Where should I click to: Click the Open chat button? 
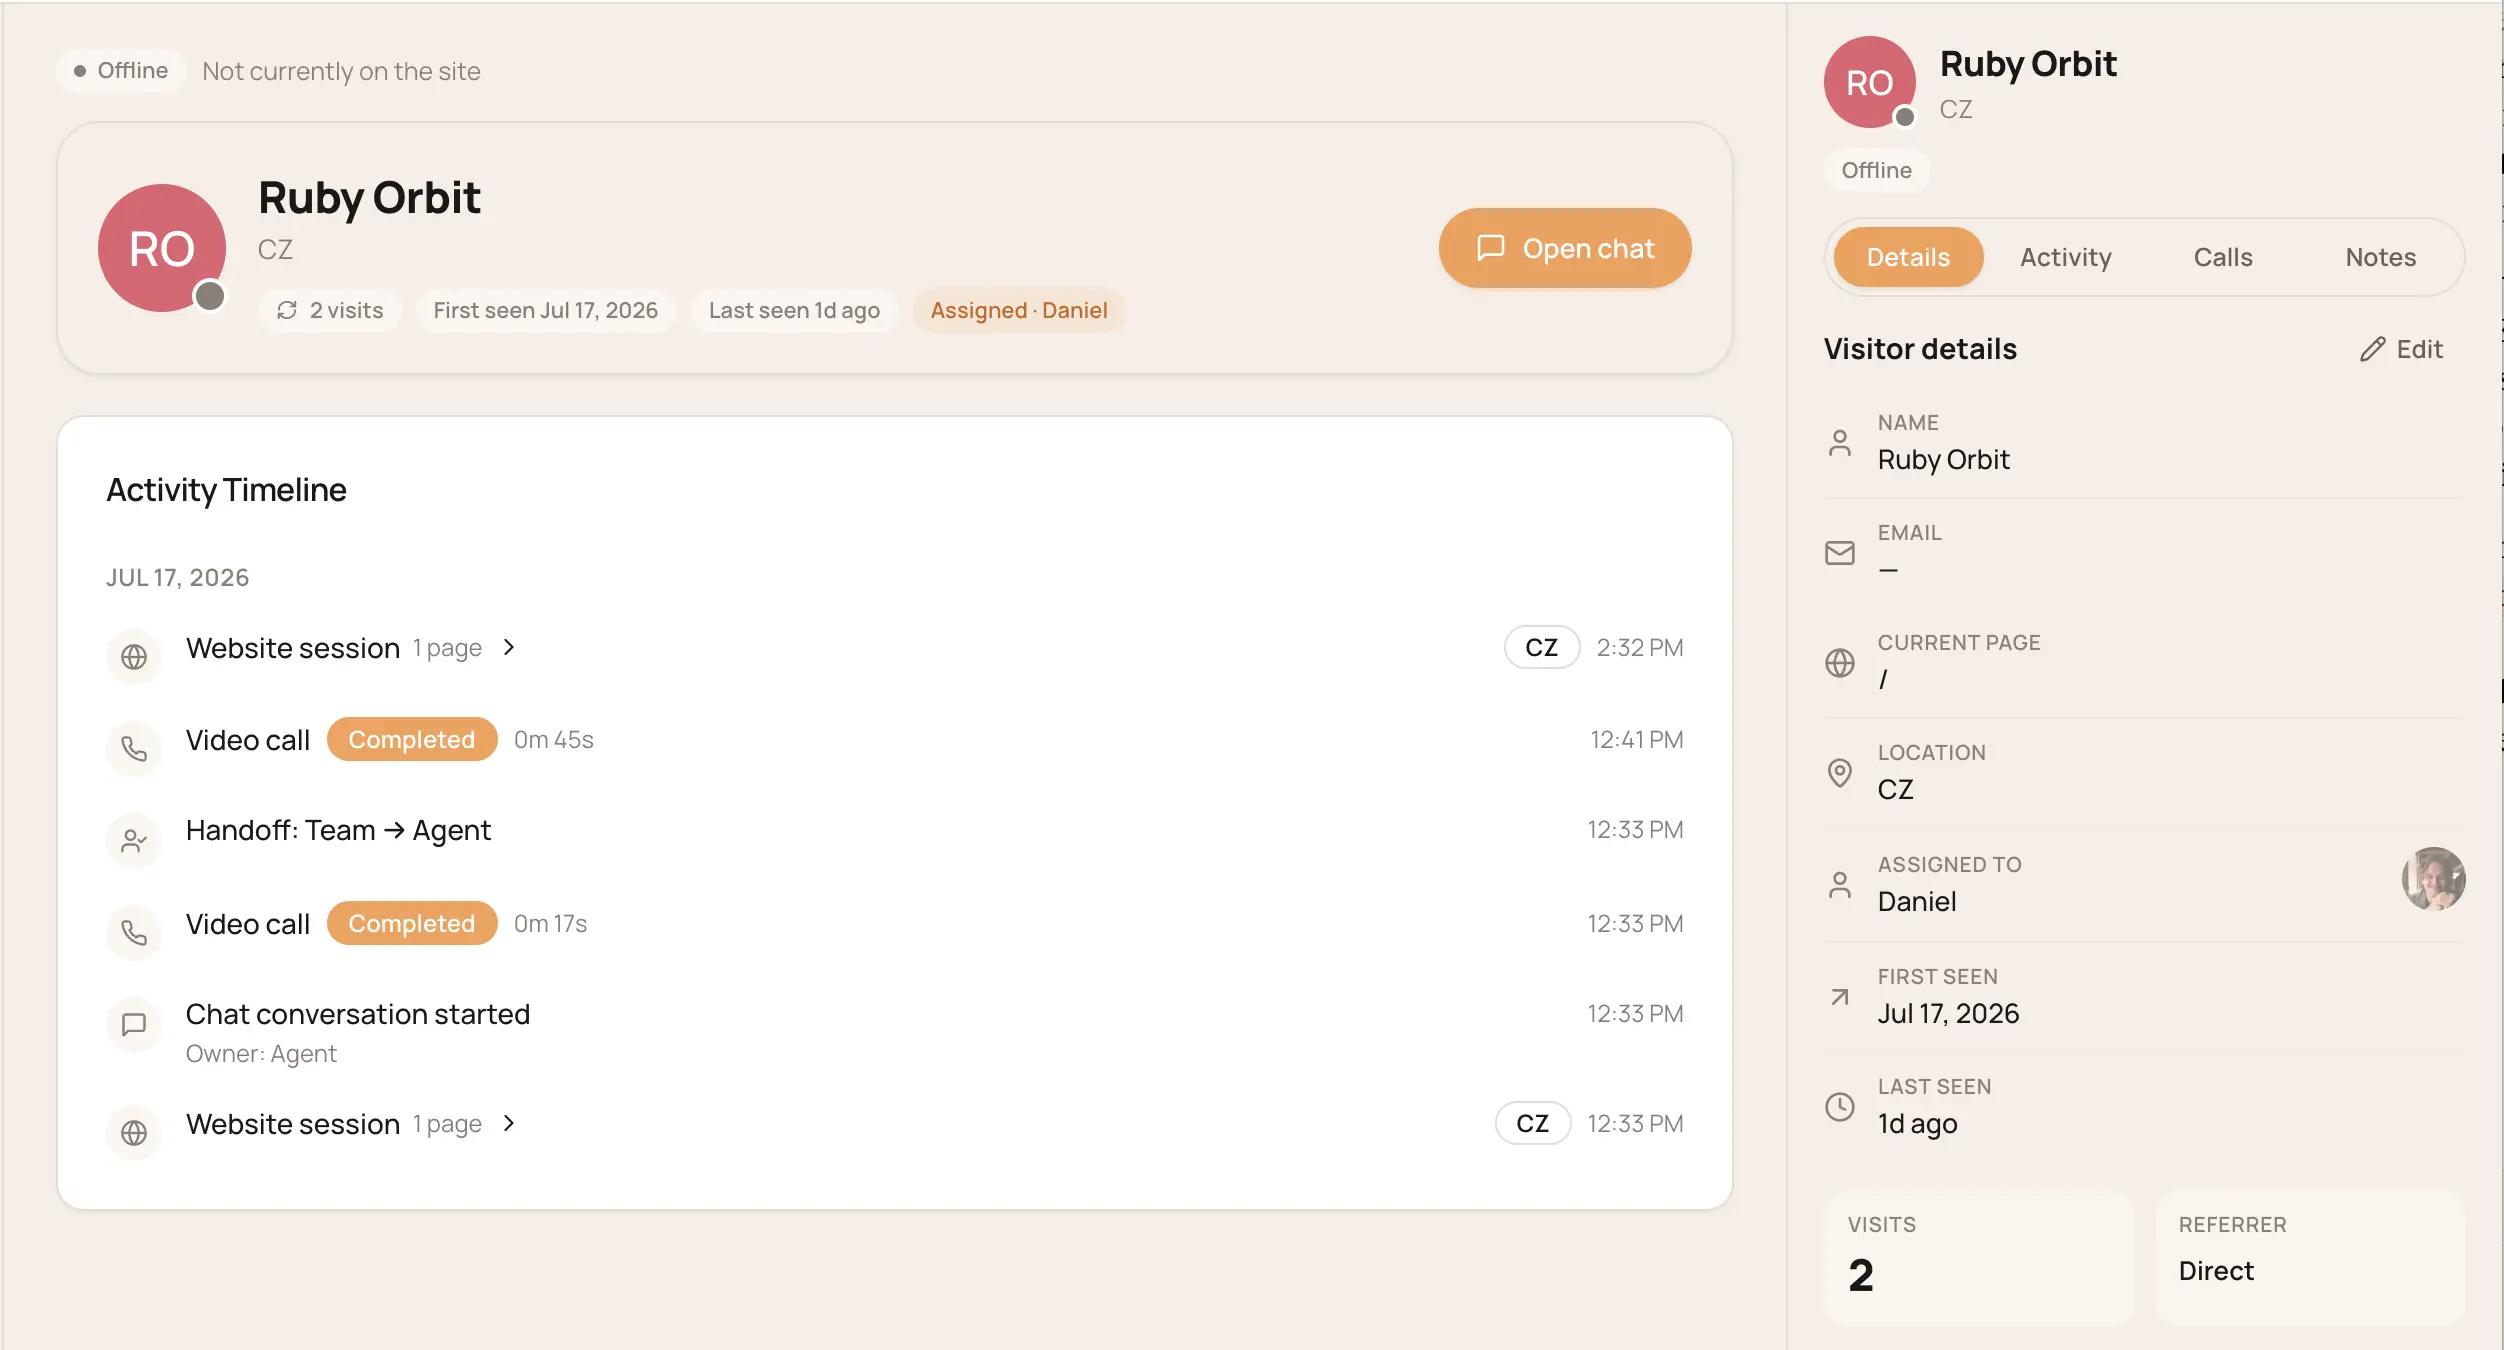coord(1564,248)
